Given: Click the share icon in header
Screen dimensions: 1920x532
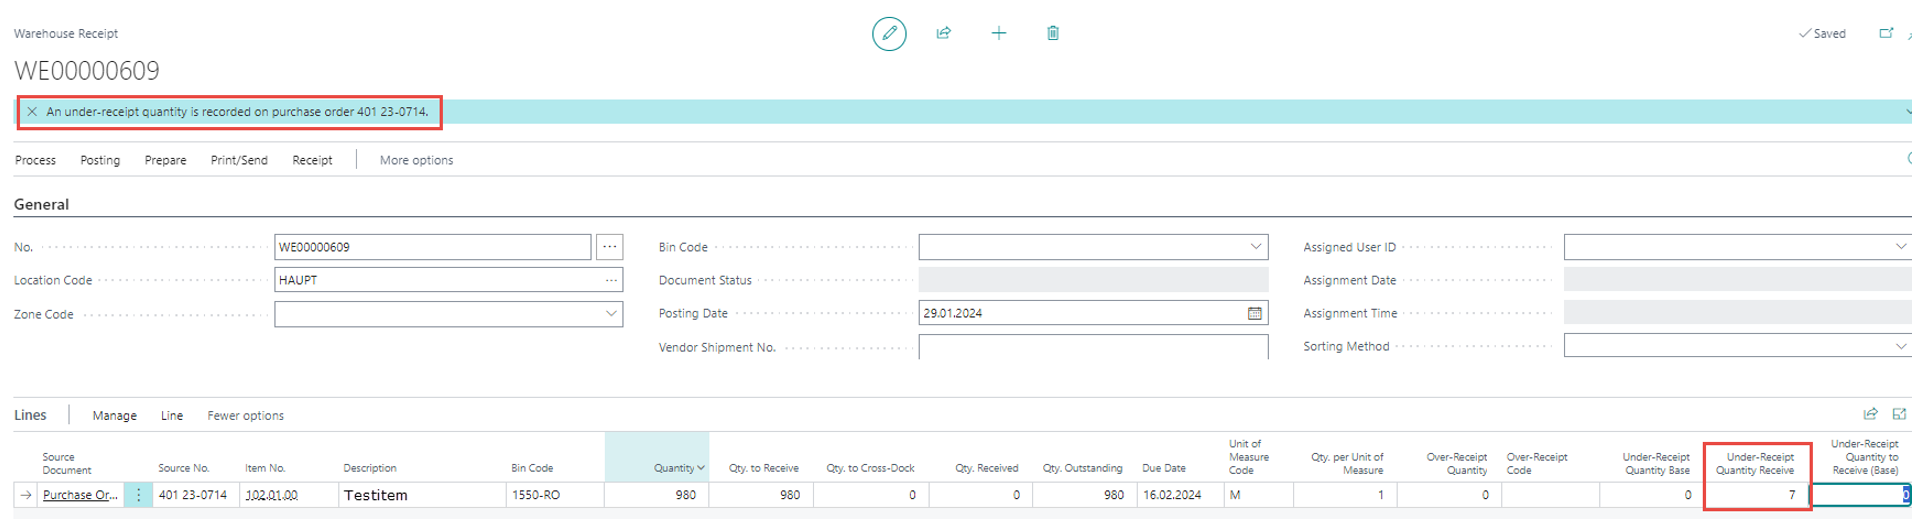Looking at the screenshot, I should click(943, 34).
